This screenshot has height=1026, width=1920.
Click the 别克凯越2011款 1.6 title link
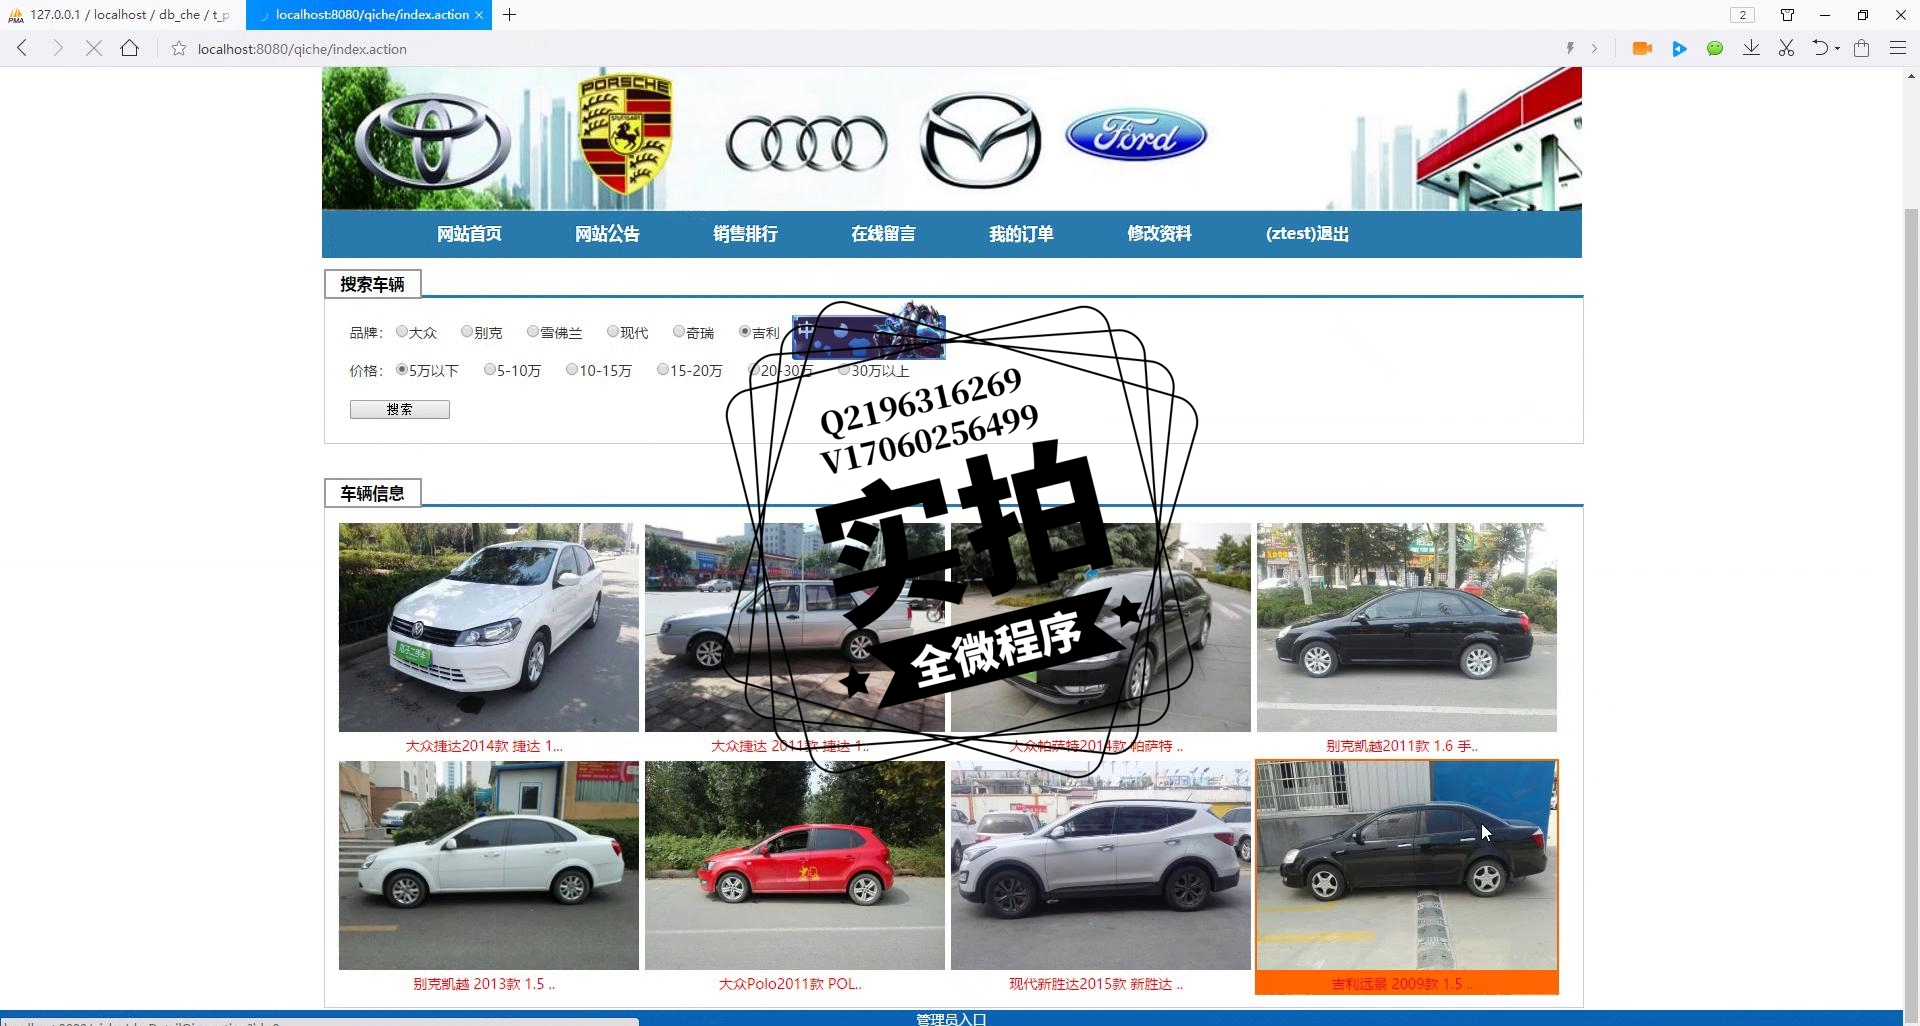click(1402, 746)
